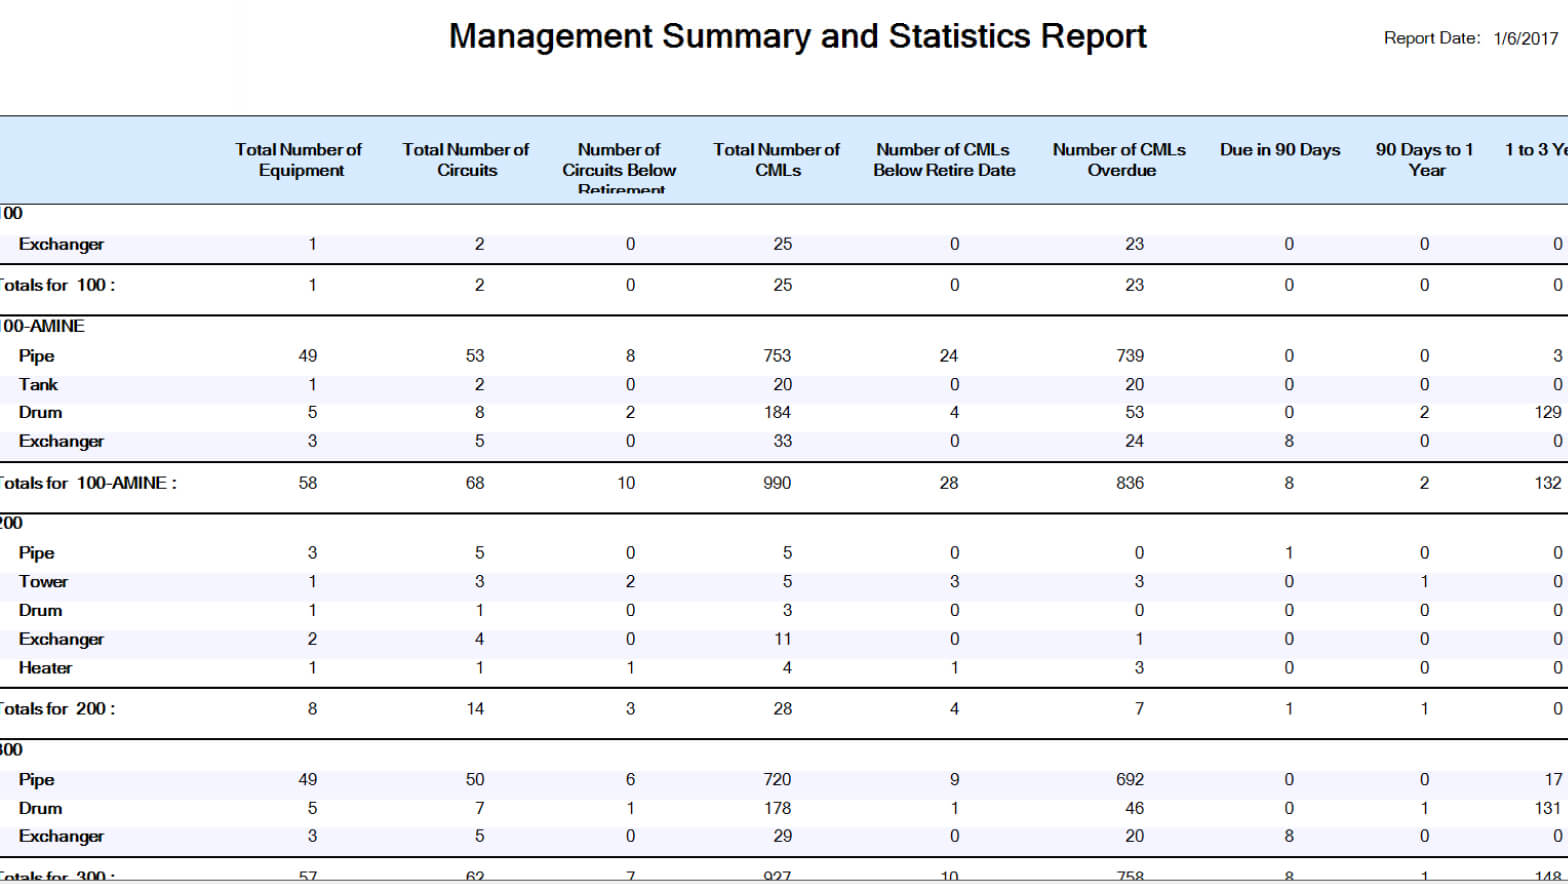Click the Heater row label
This screenshot has width=1568, height=884.
click(x=45, y=668)
